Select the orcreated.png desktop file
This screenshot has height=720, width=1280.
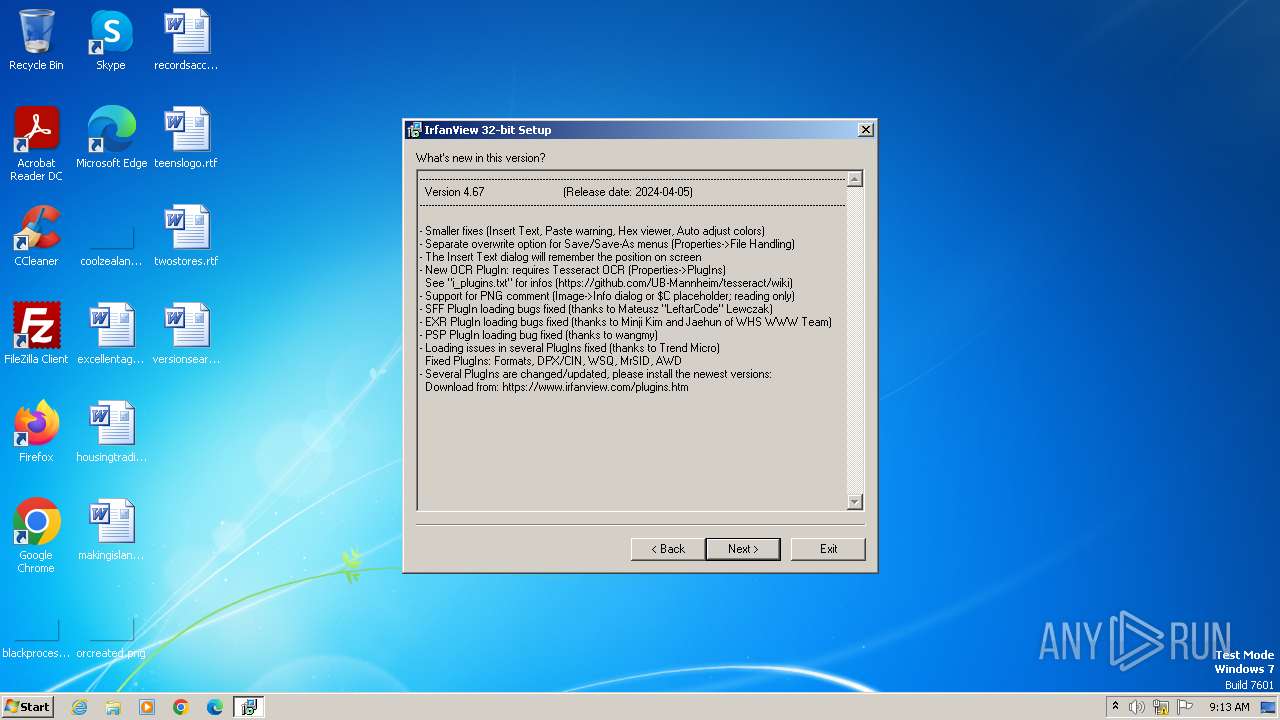(111, 638)
